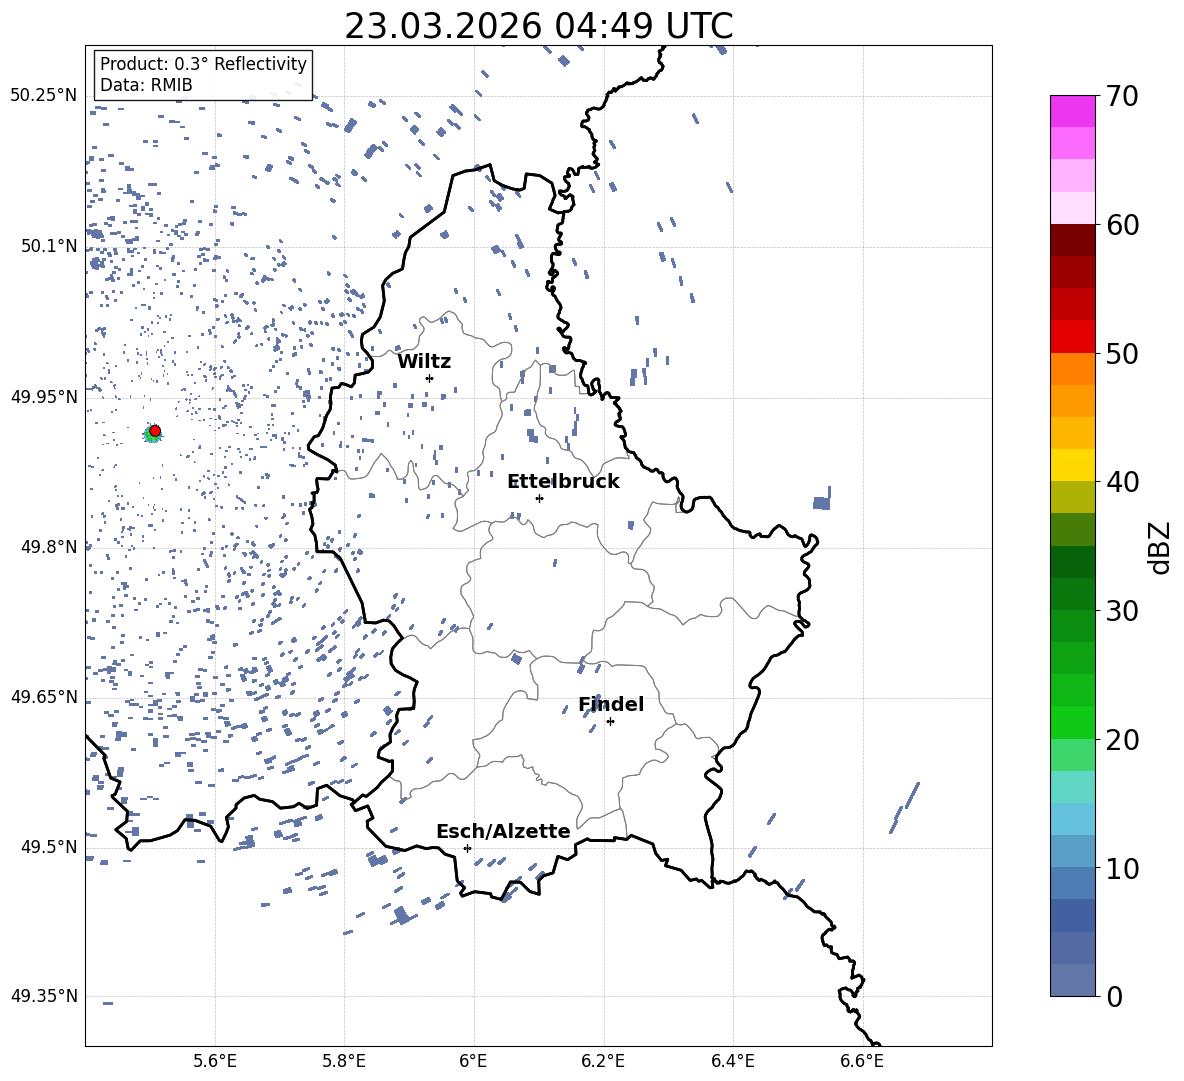Click the 49.65°N latitude label
Image resolution: width=1184 pixels, height=1081 pixels.
(44, 696)
